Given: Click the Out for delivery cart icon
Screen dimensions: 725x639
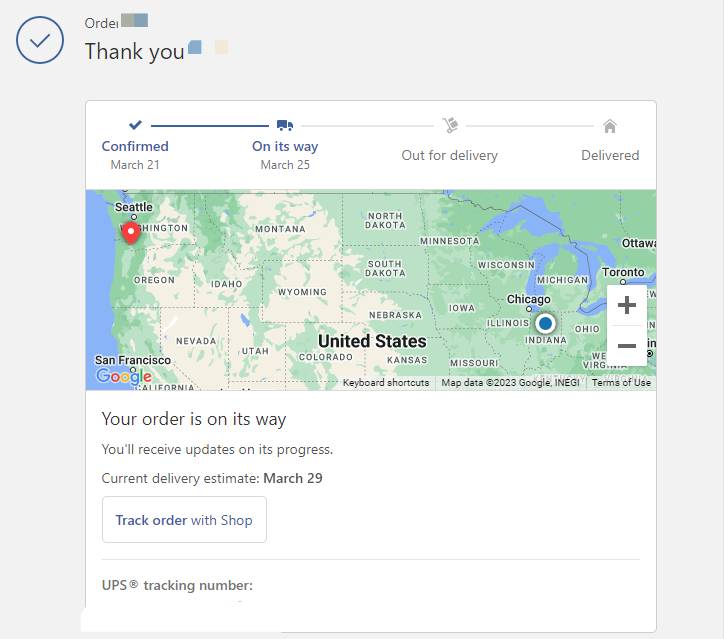Looking at the screenshot, I should pos(450,125).
